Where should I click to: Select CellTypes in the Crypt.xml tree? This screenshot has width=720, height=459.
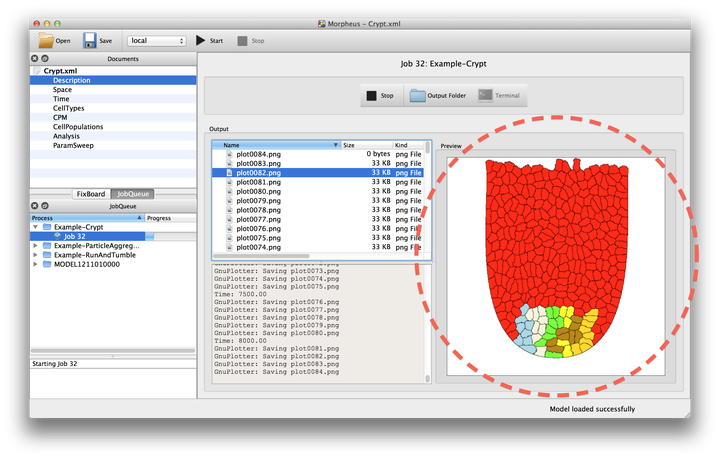[68, 108]
